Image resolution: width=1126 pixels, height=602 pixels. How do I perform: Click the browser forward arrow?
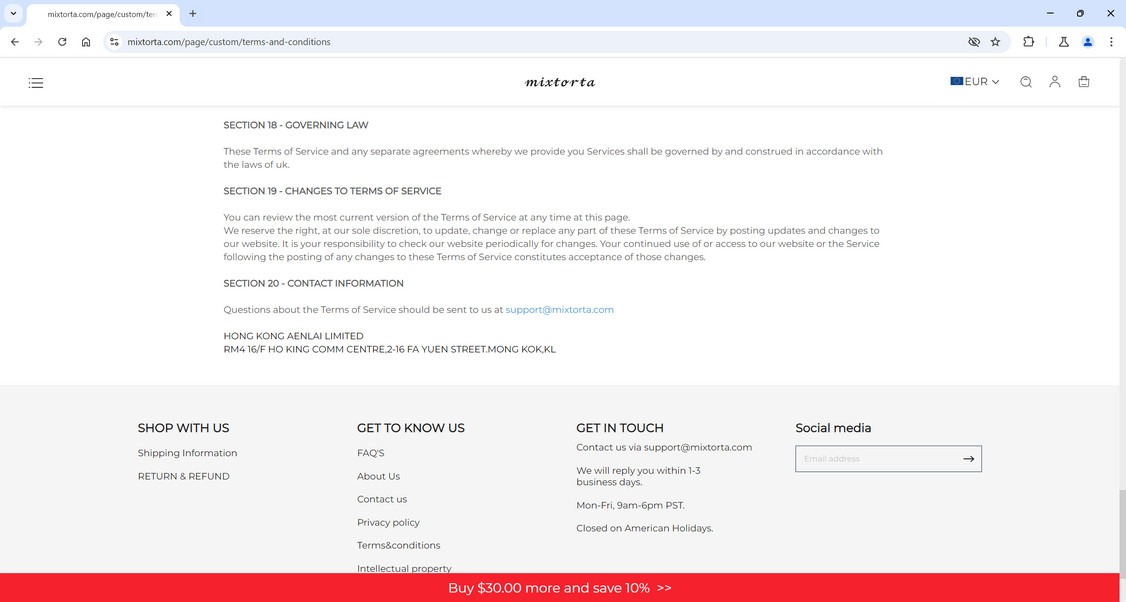coord(38,42)
